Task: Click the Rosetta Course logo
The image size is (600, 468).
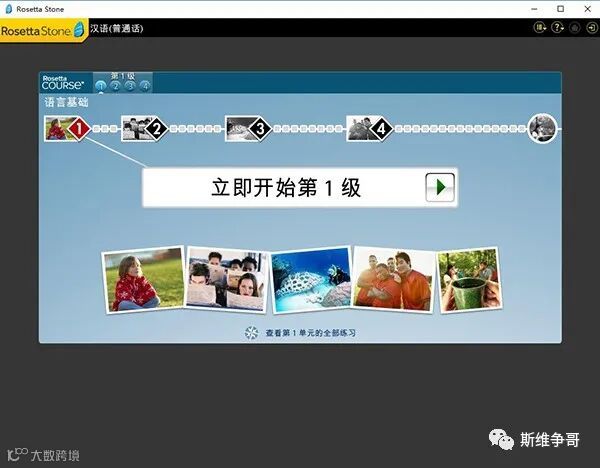Action: (x=63, y=83)
